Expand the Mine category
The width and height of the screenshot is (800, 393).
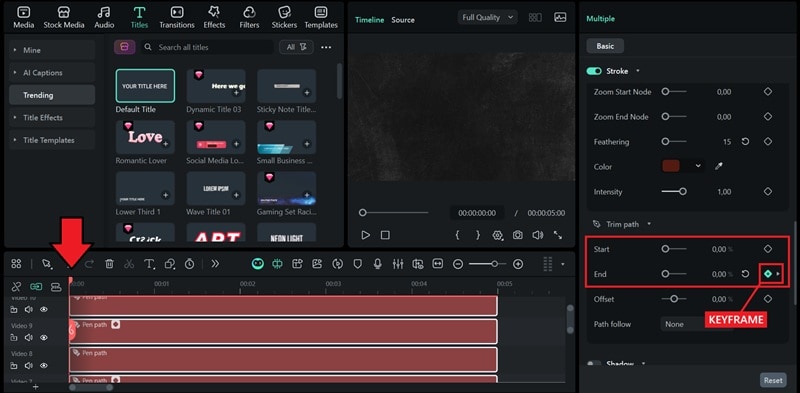tap(52, 50)
